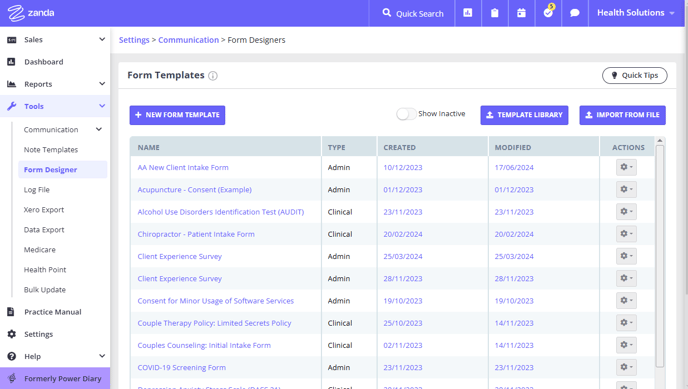Open the dashboard chart icon in top bar
The width and height of the screenshot is (688, 389).
pyautogui.click(x=468, y=13)
